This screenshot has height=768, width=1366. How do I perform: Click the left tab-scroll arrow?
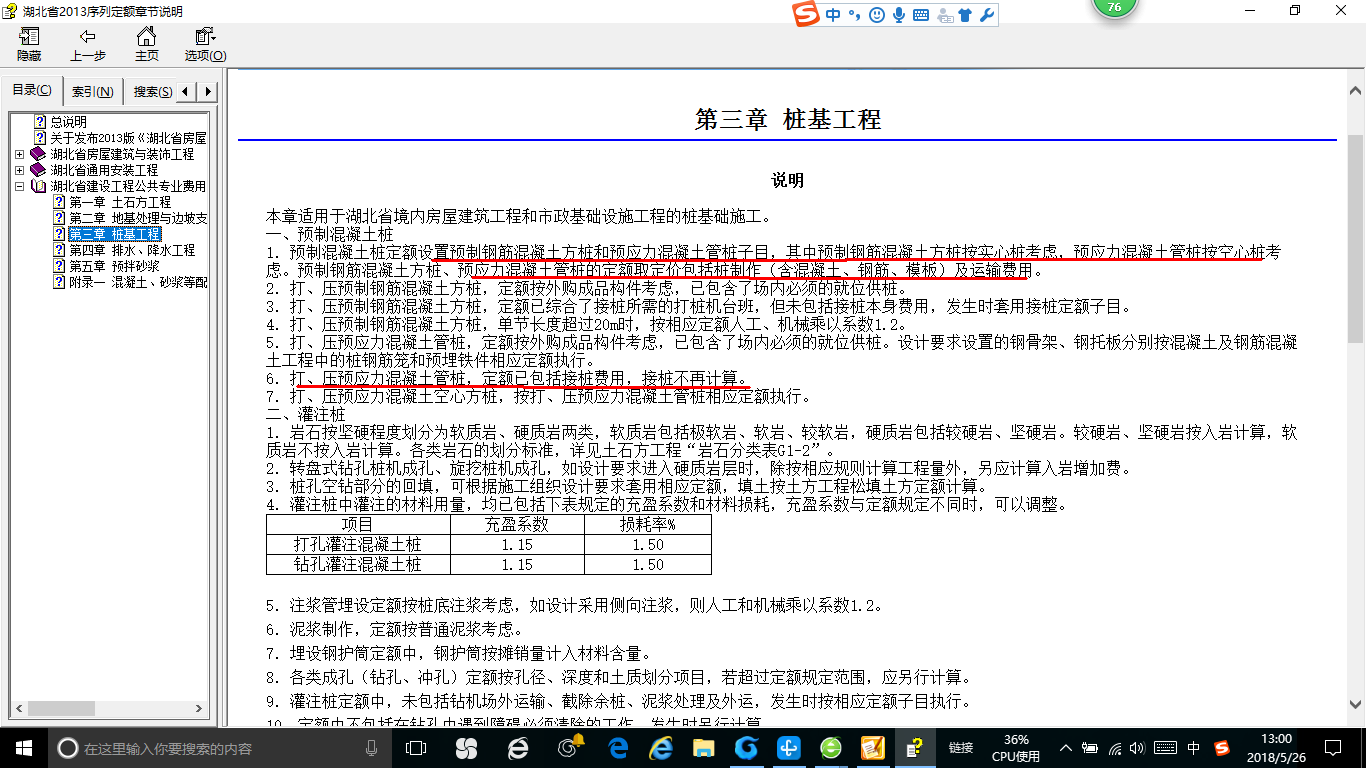[x=187, y=92]
